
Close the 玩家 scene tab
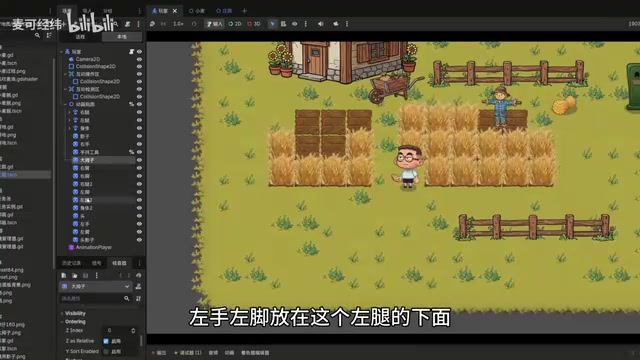175,11
